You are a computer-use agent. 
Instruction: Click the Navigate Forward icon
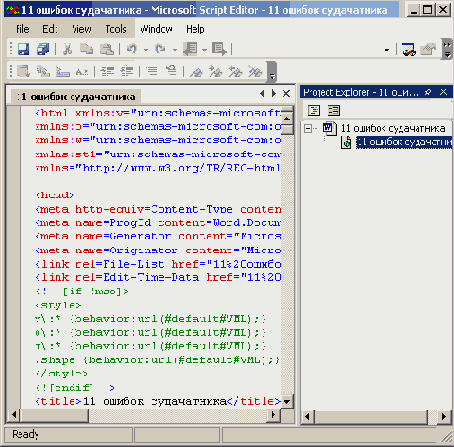219,49
